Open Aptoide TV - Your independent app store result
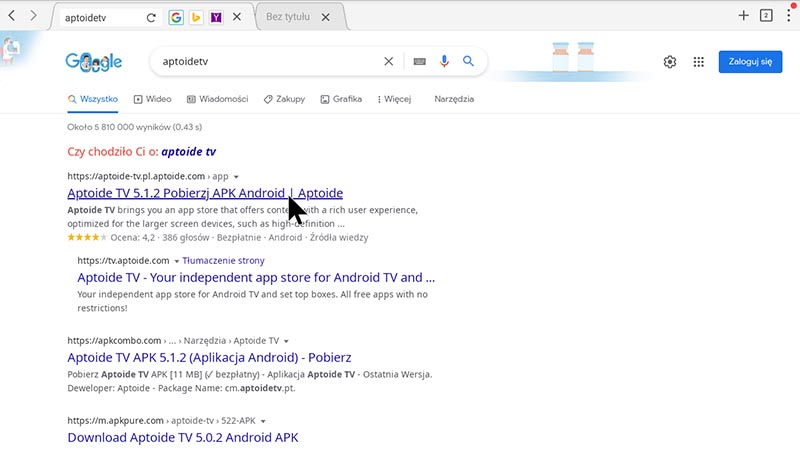This screenshot has width=800, height=450. (256, 277)
